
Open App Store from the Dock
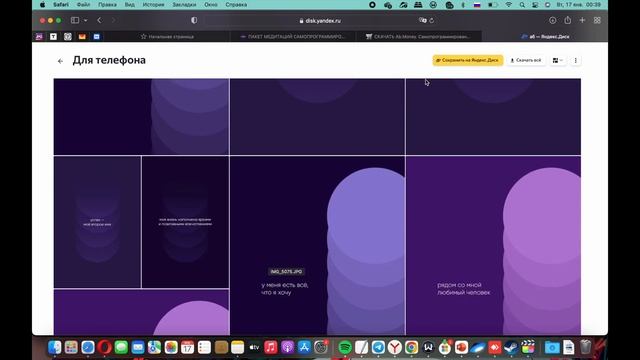(304, 347)
